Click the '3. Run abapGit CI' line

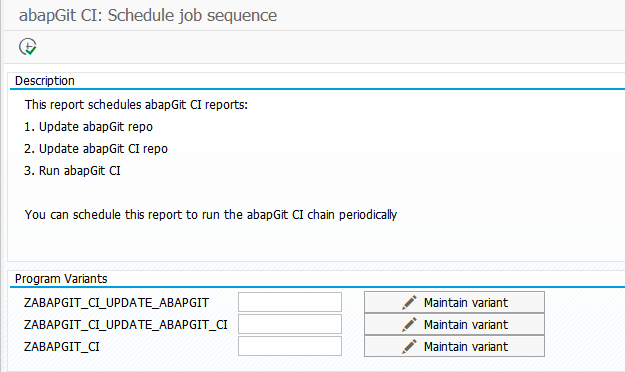click(x=72, y=171)
